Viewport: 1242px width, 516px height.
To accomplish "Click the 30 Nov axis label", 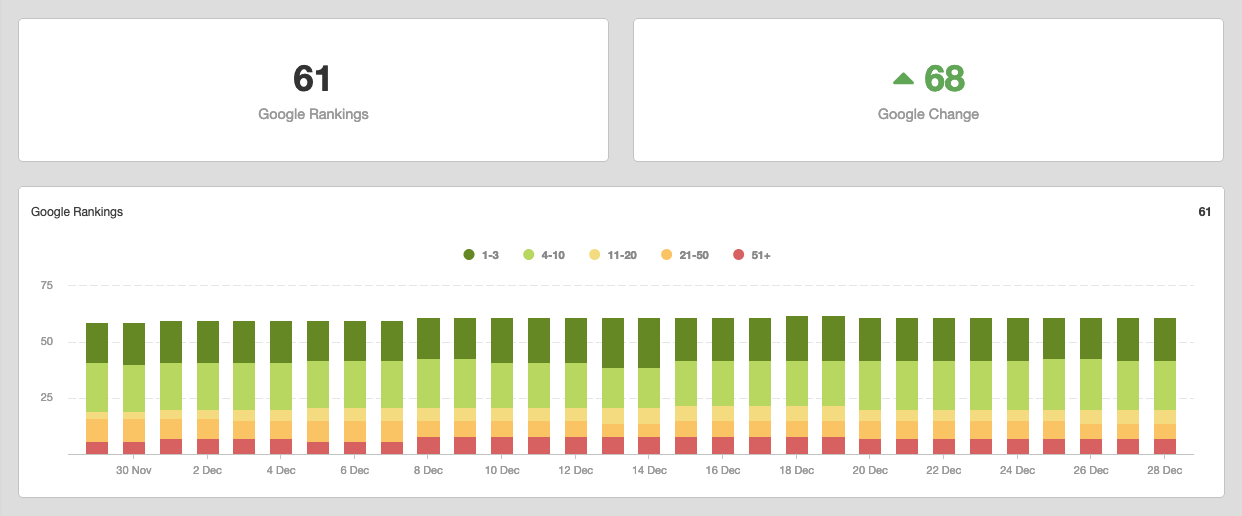I will (134, 470).
